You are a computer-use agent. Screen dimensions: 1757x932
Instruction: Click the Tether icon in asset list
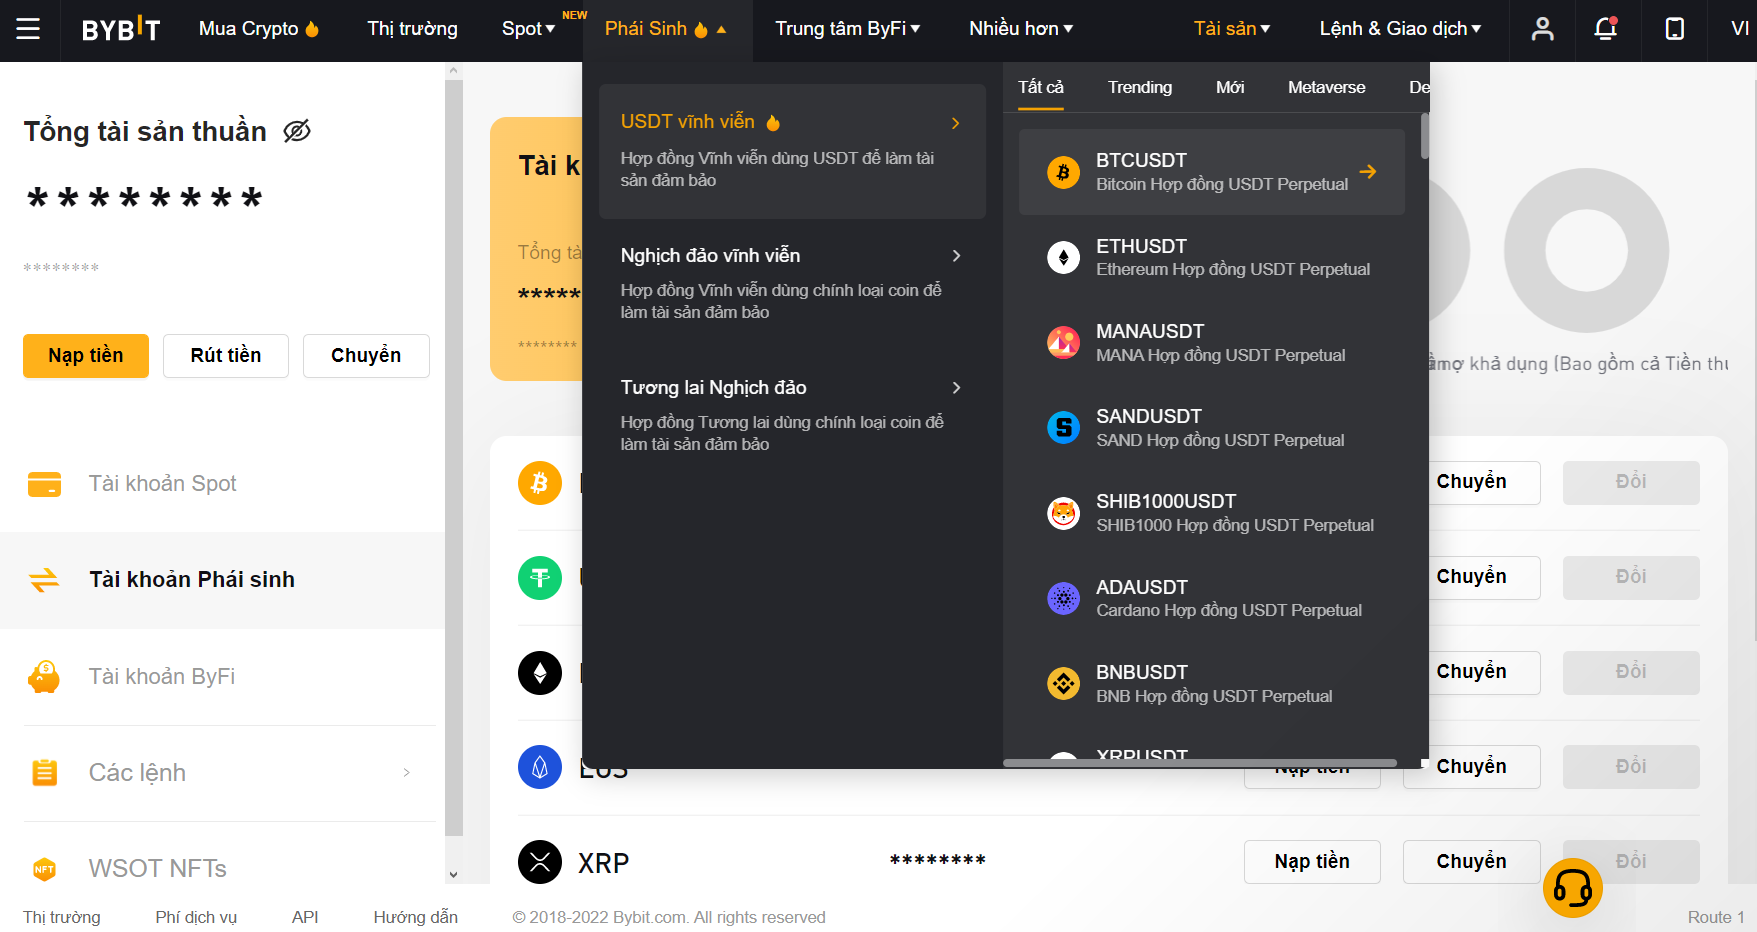point(540,578)
